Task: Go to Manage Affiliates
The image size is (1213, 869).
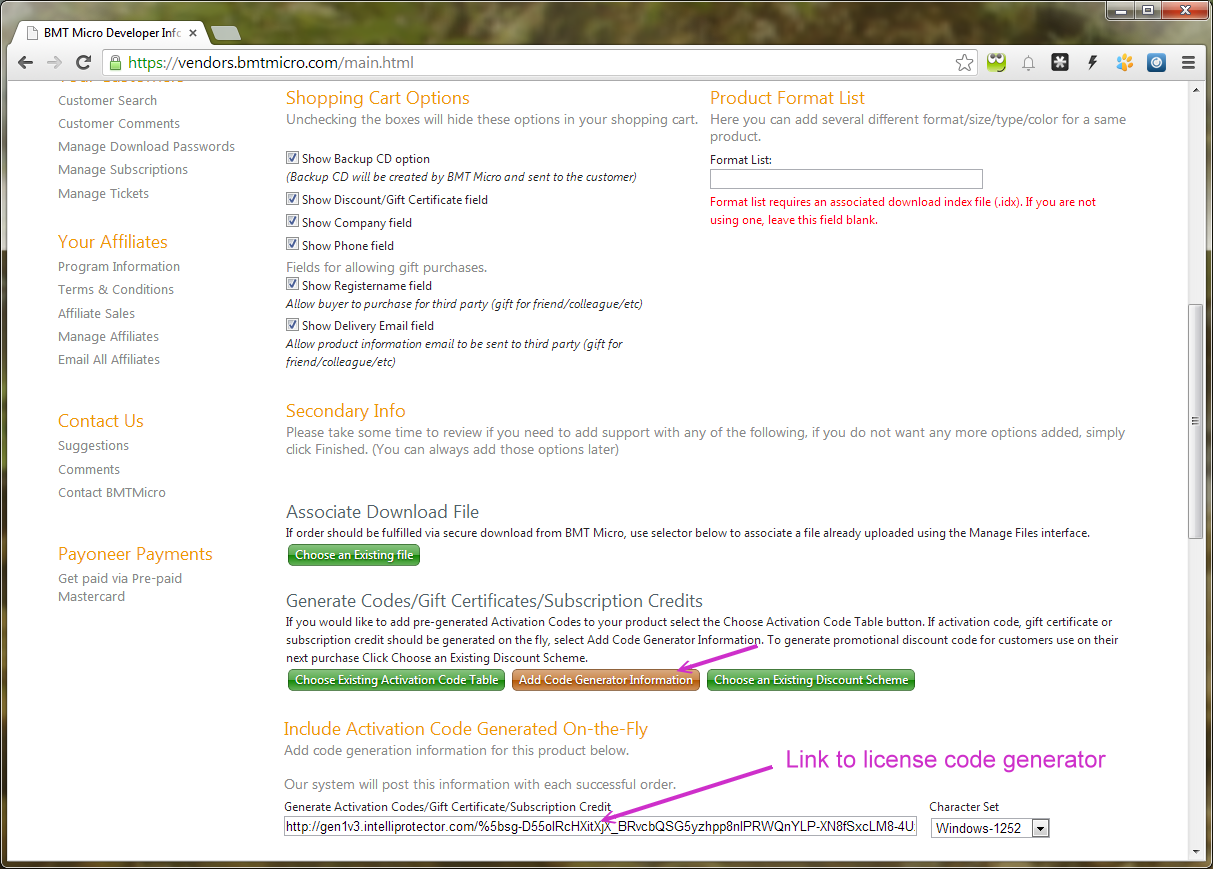Action: [x=108, y=336]
